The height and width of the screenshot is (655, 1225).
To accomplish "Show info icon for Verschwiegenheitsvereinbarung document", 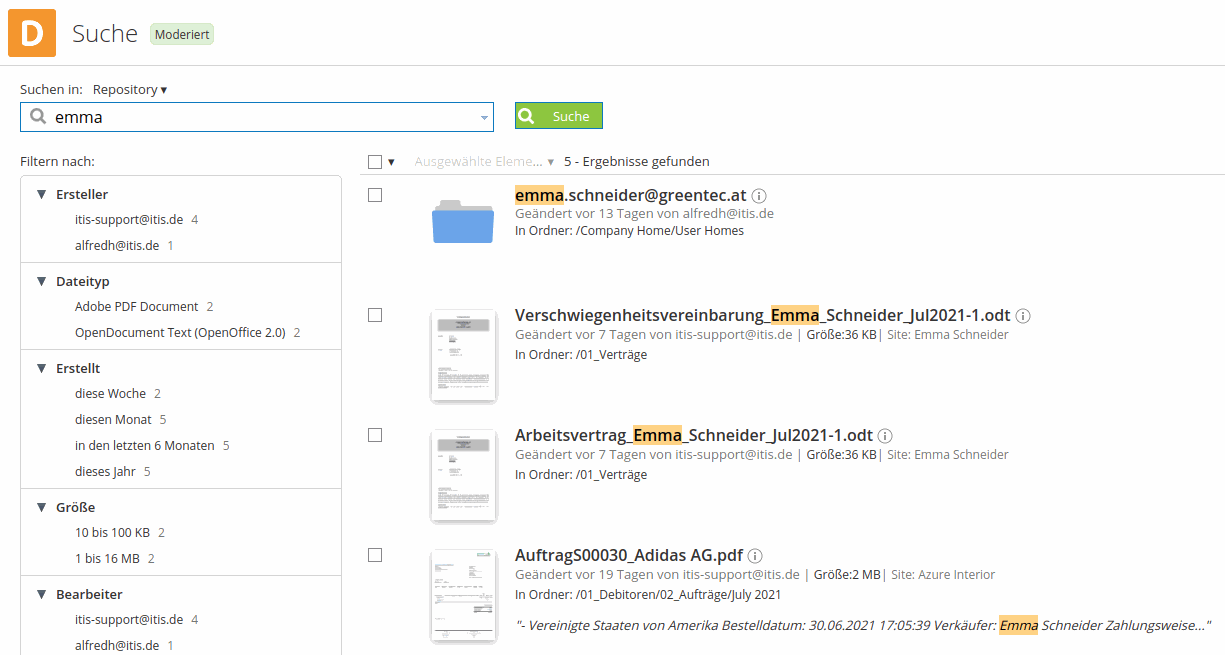I will [x=1023, y=316].
